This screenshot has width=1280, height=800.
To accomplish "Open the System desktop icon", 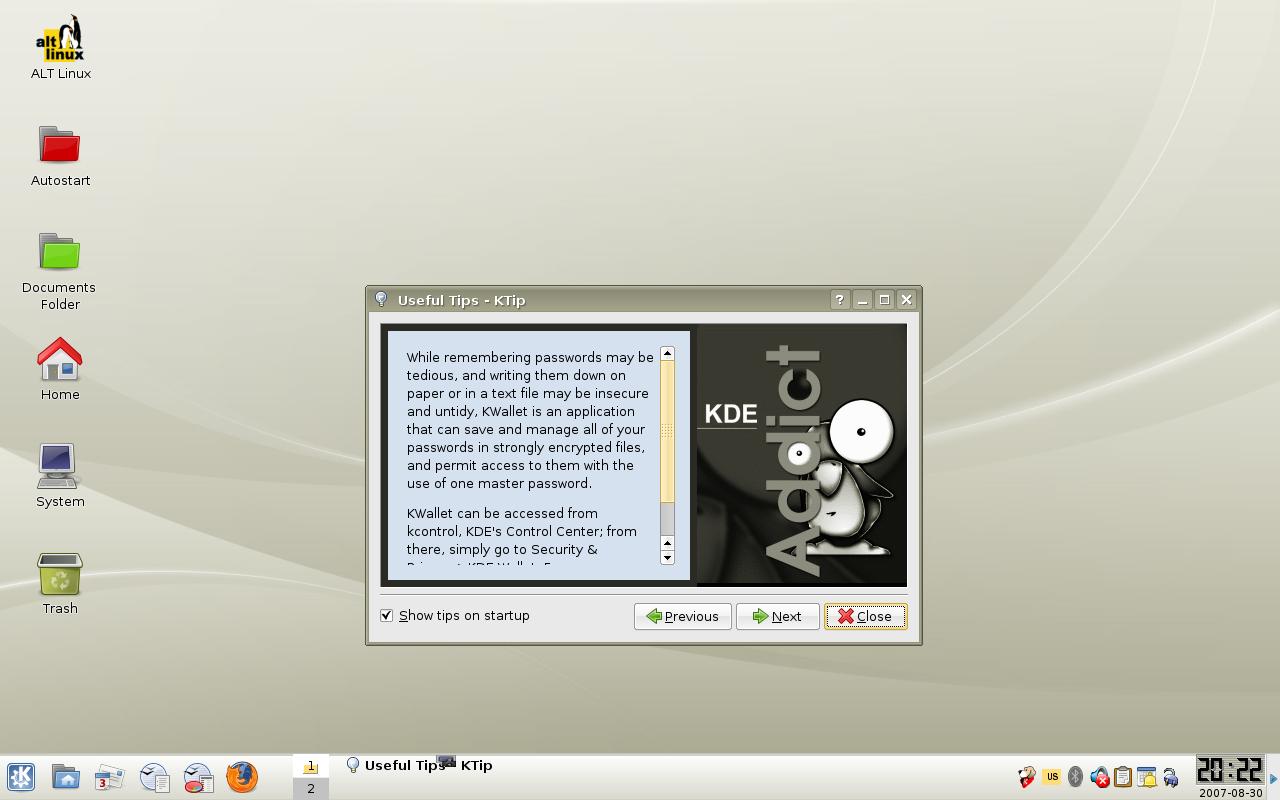I will point(60,476).
